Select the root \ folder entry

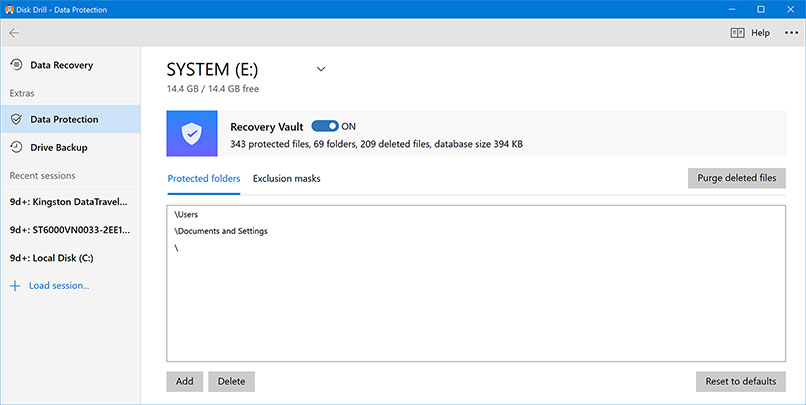176,248
